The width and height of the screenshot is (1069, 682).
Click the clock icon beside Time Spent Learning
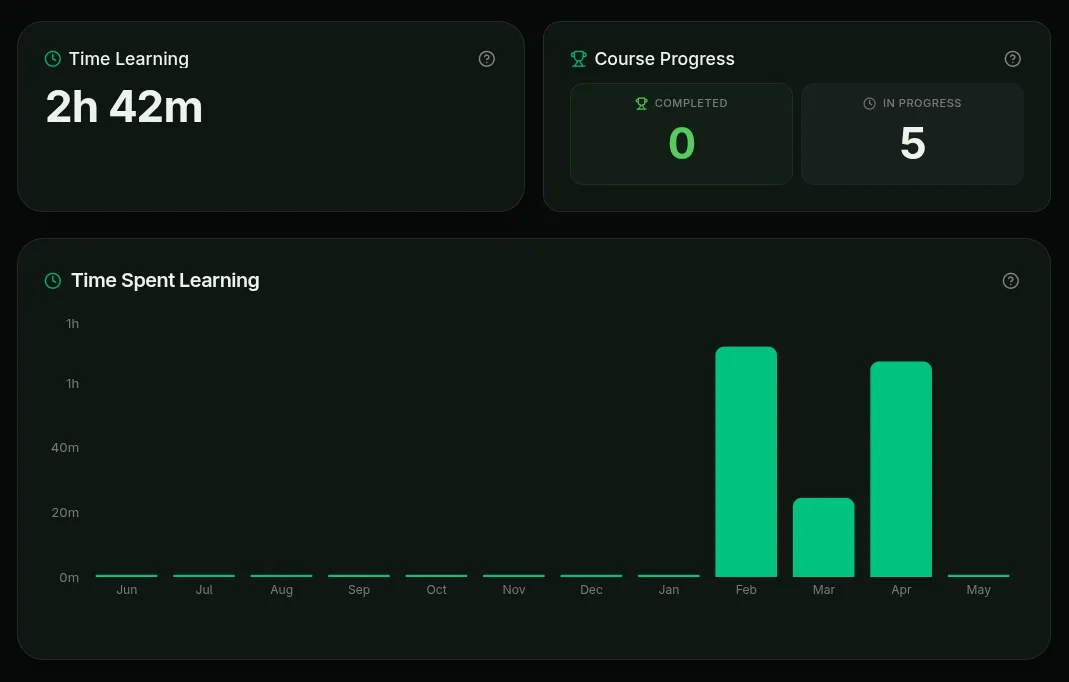pyautogui.click(x=52, y=280)
